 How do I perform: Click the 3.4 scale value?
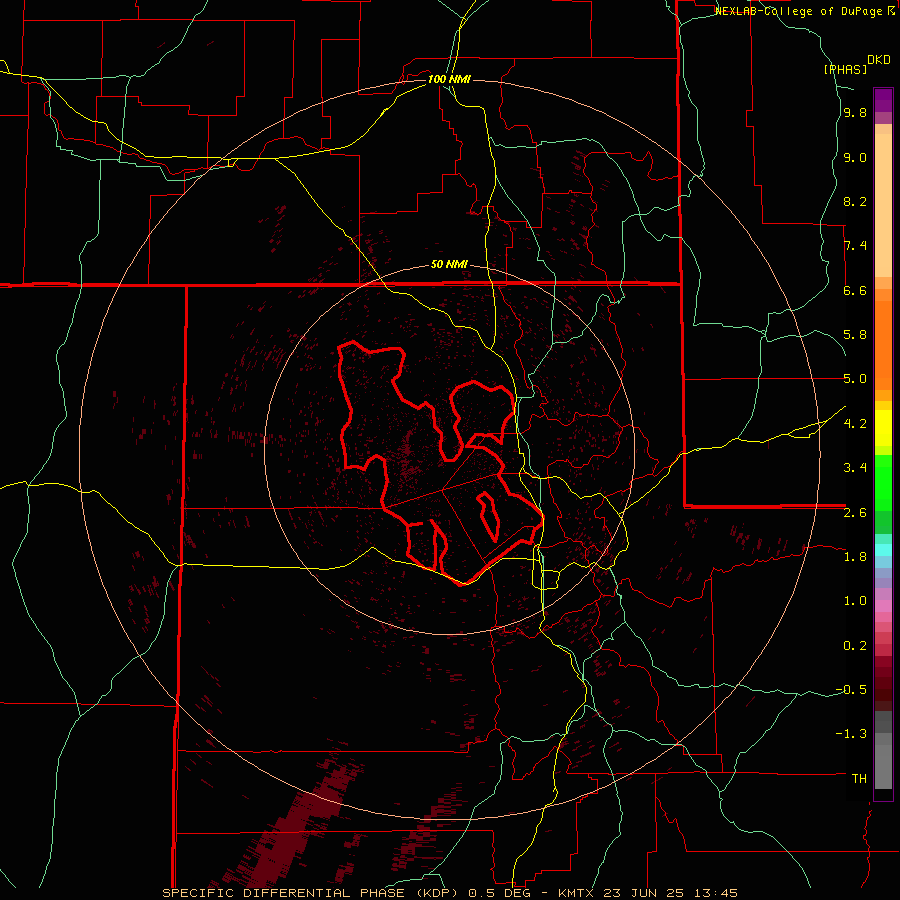855,468
